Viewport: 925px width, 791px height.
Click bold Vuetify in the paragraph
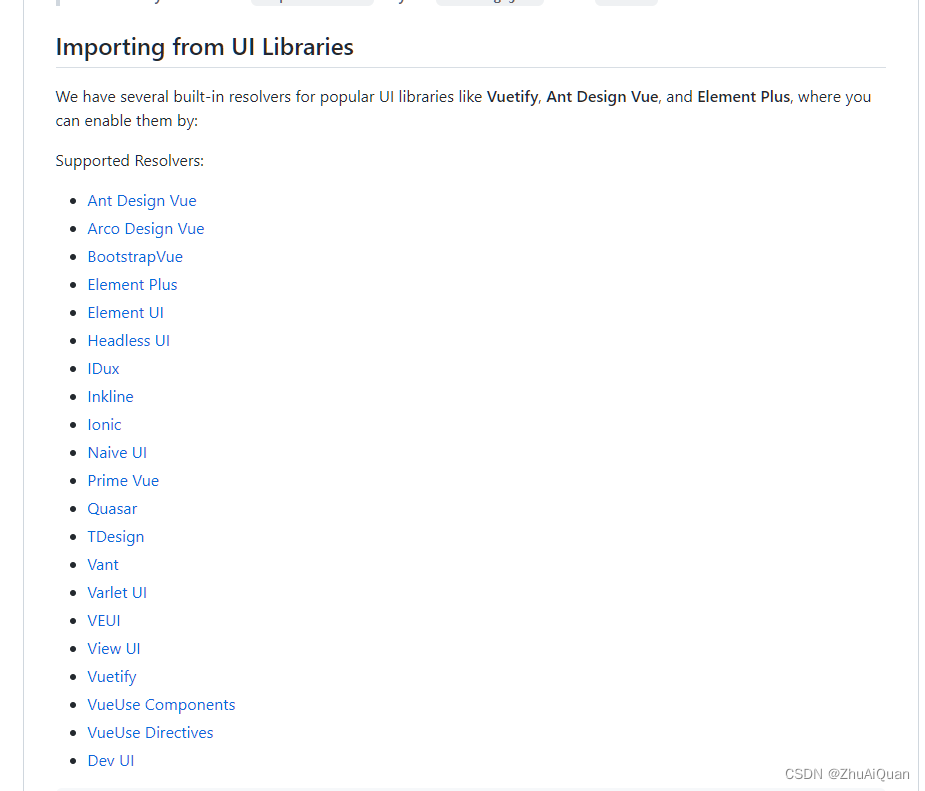512,97
